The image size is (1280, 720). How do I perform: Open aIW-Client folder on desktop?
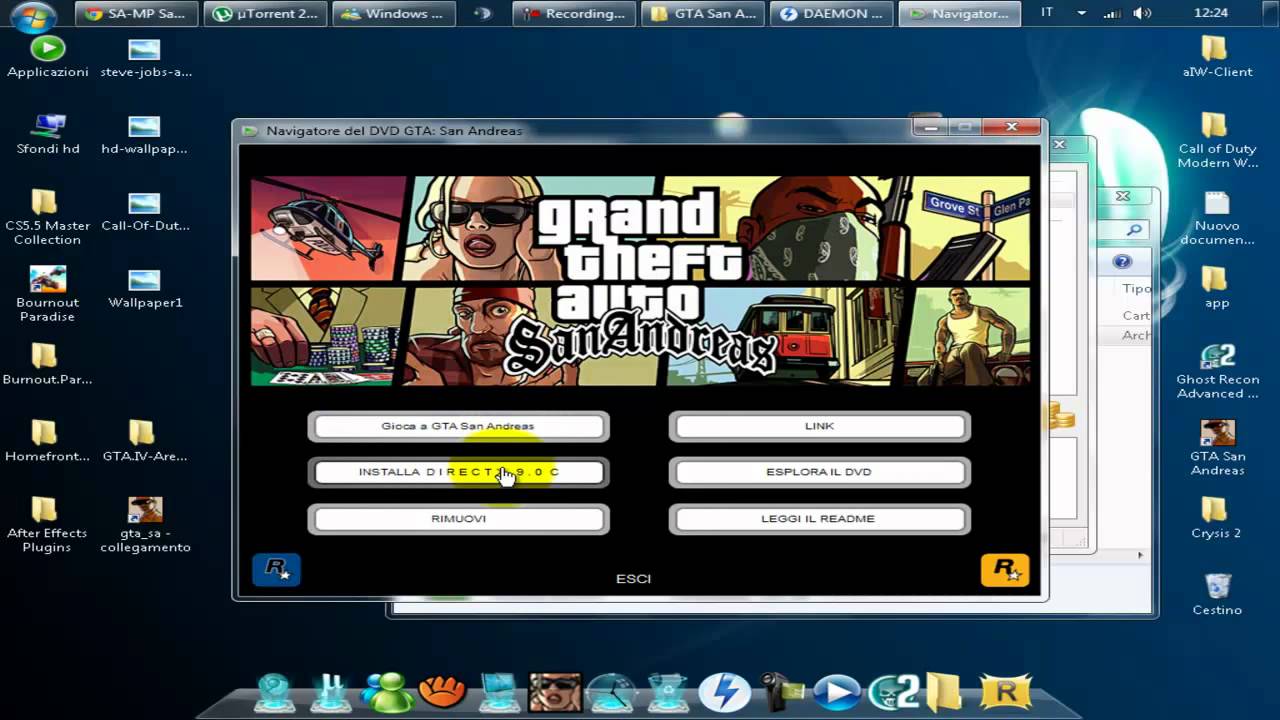[1217, 57]
